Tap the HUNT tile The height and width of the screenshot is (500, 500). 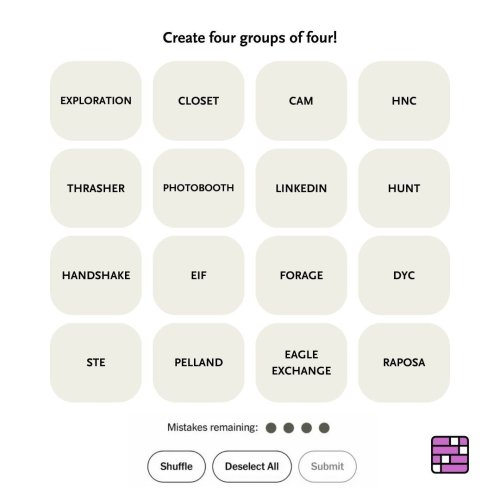tap(404, 188)
